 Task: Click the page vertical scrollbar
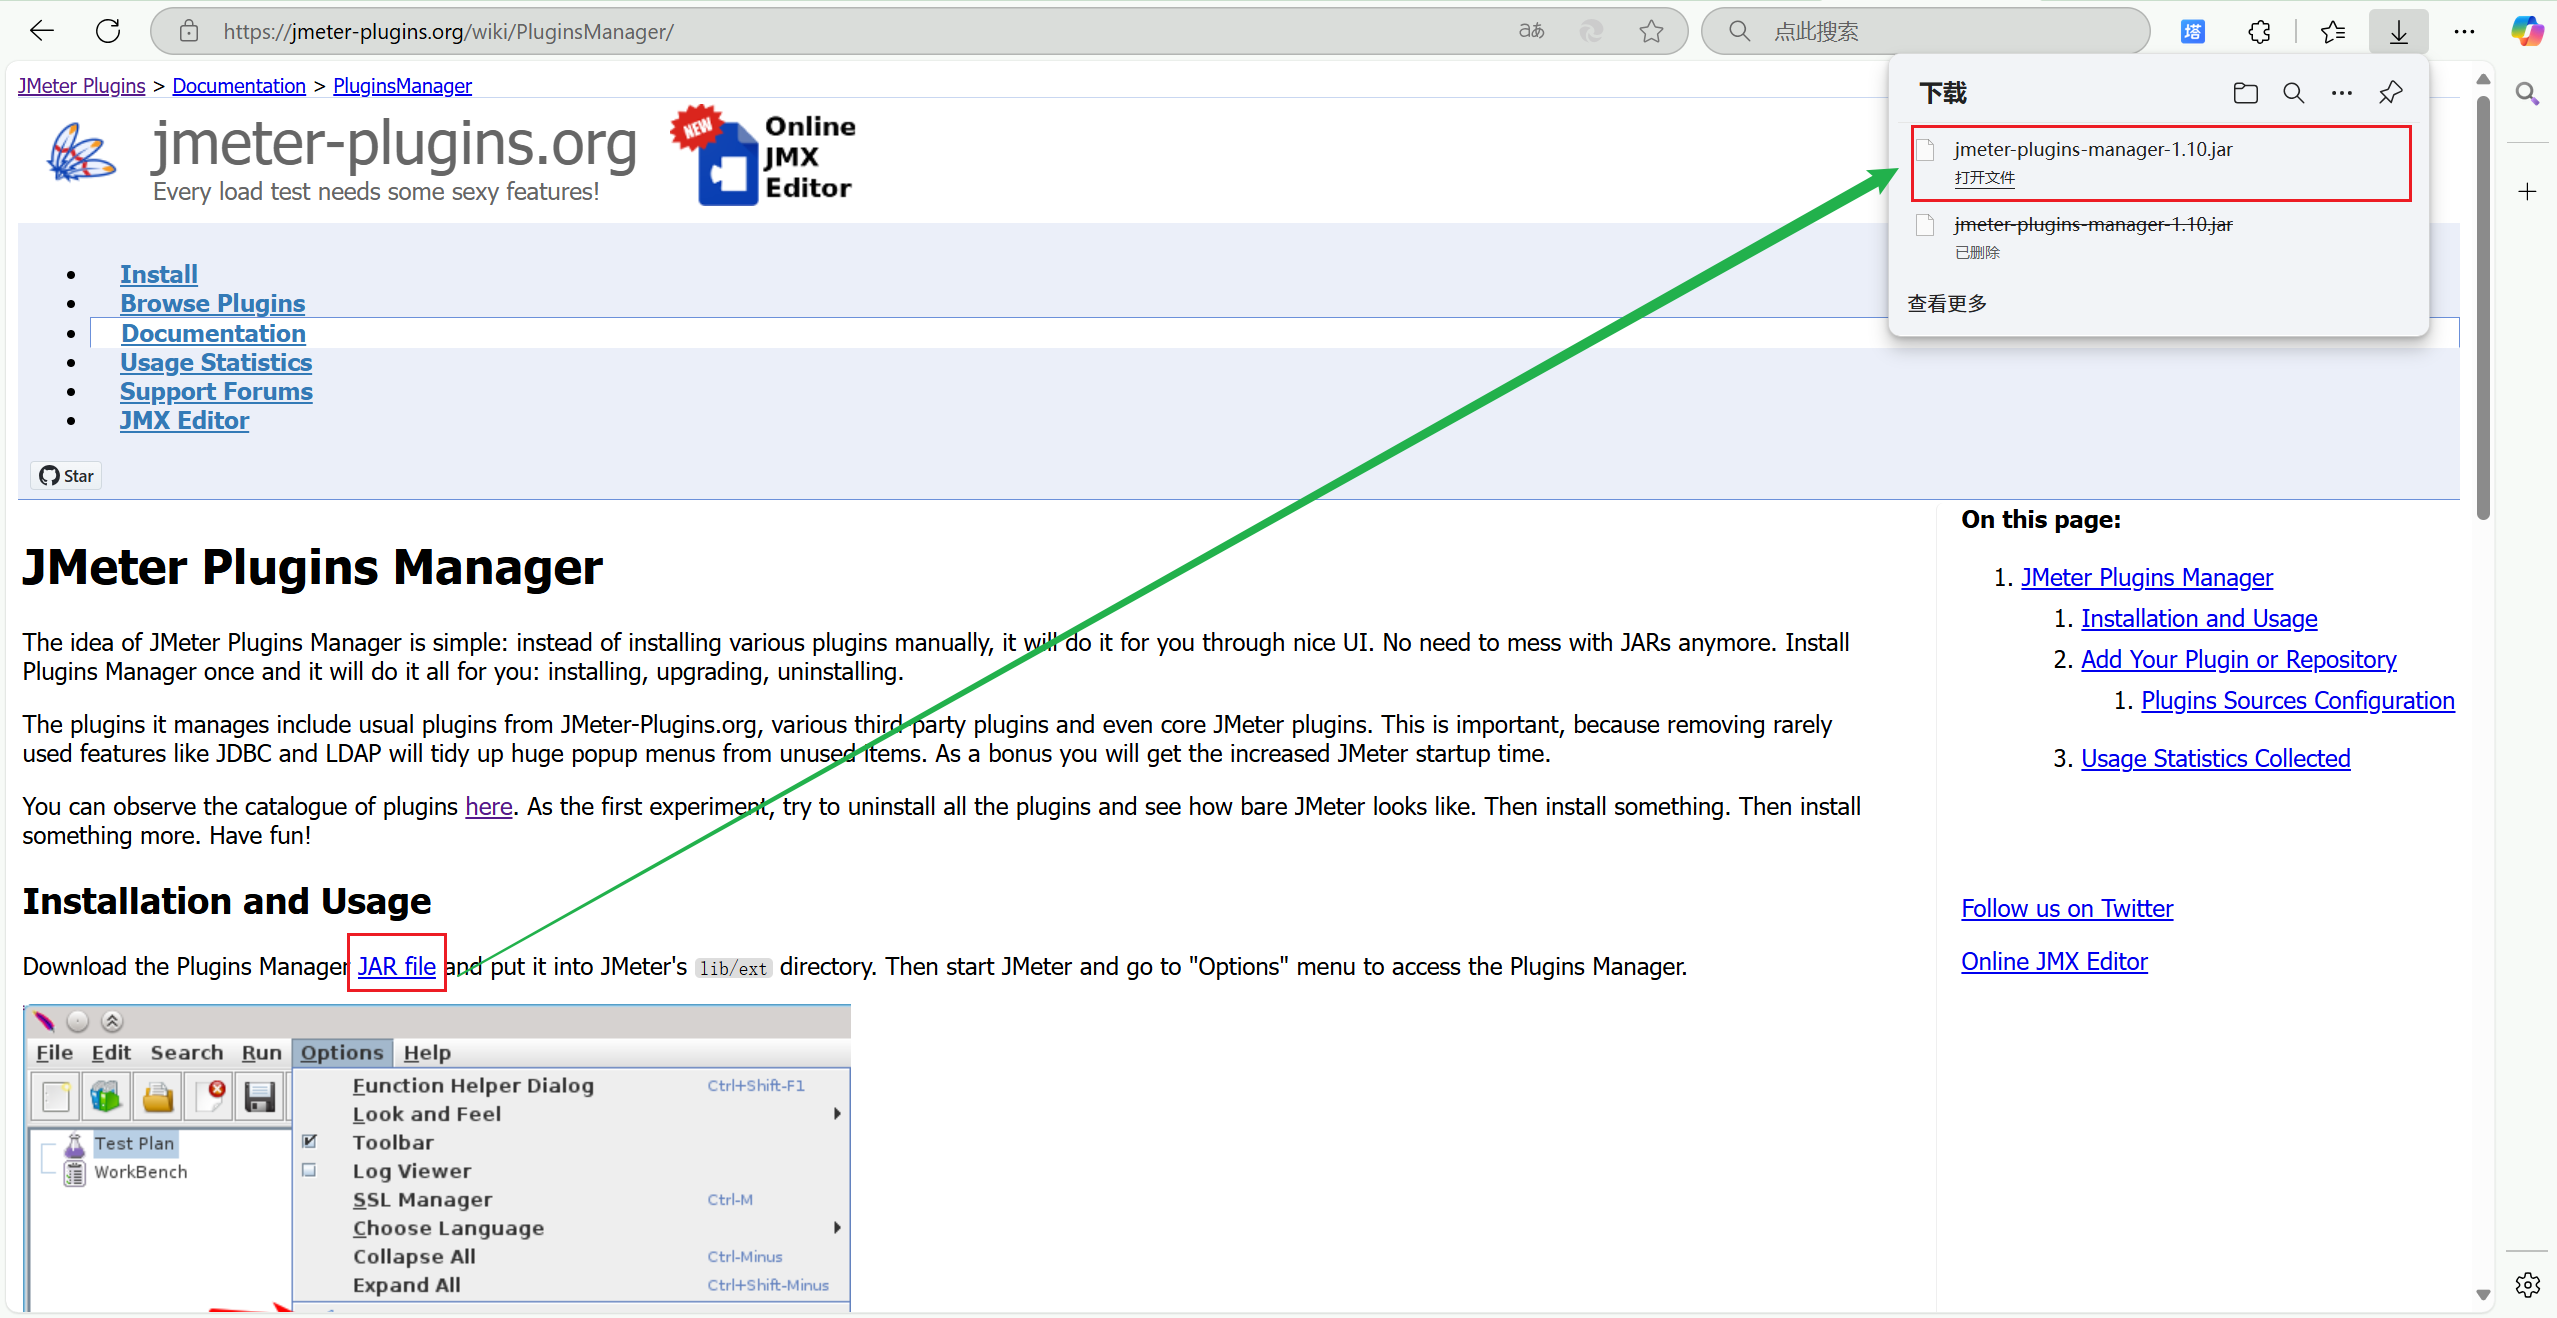[x=2483, y=300]
